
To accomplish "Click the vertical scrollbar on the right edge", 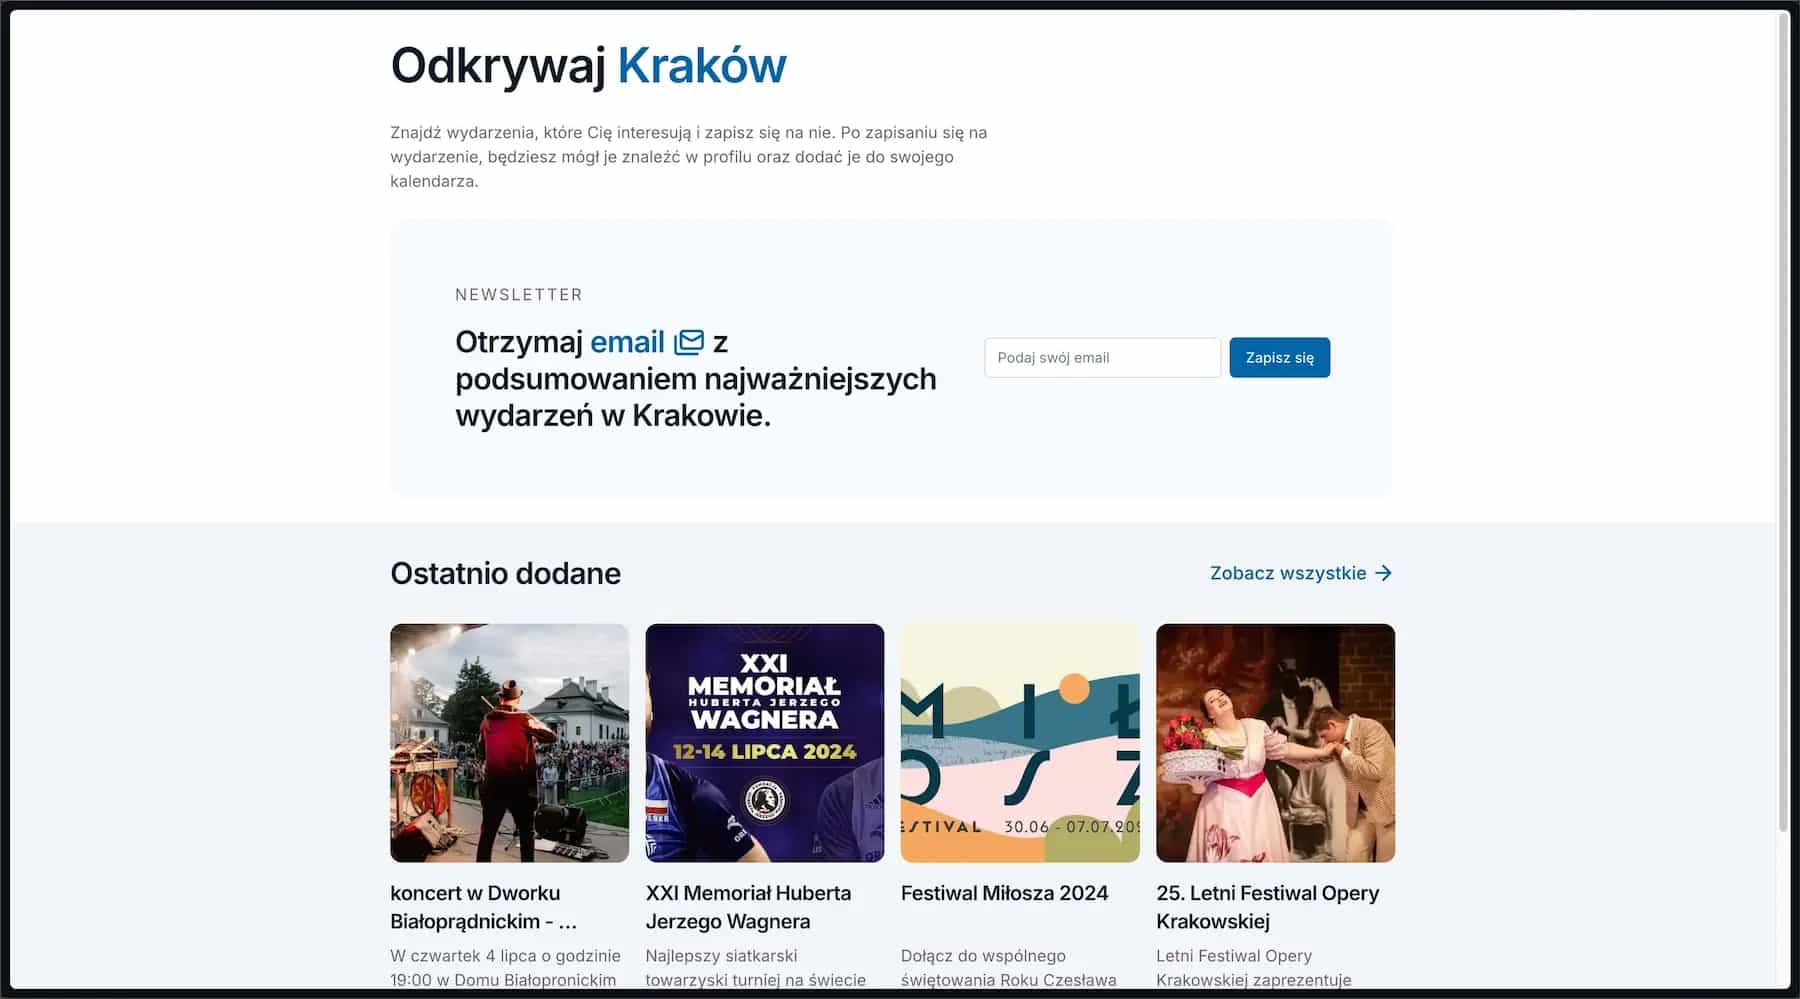I will point(1783,420).
